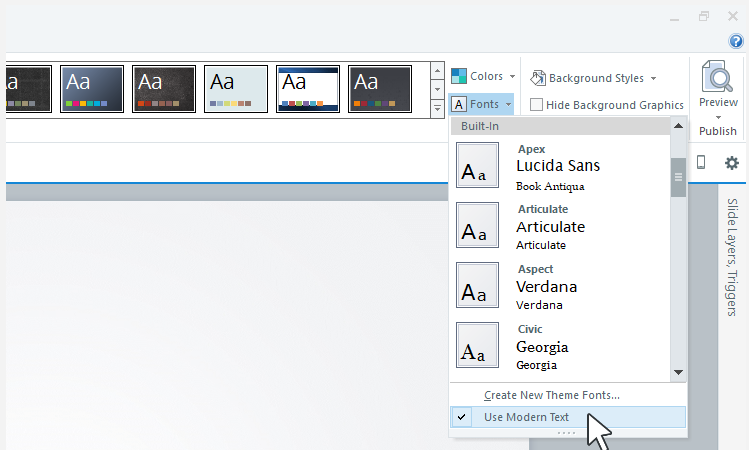The width and height of the screenshot is (749, 450).
Task: Open the Colors theme dropdown
Action: click(x=483, y=76)
